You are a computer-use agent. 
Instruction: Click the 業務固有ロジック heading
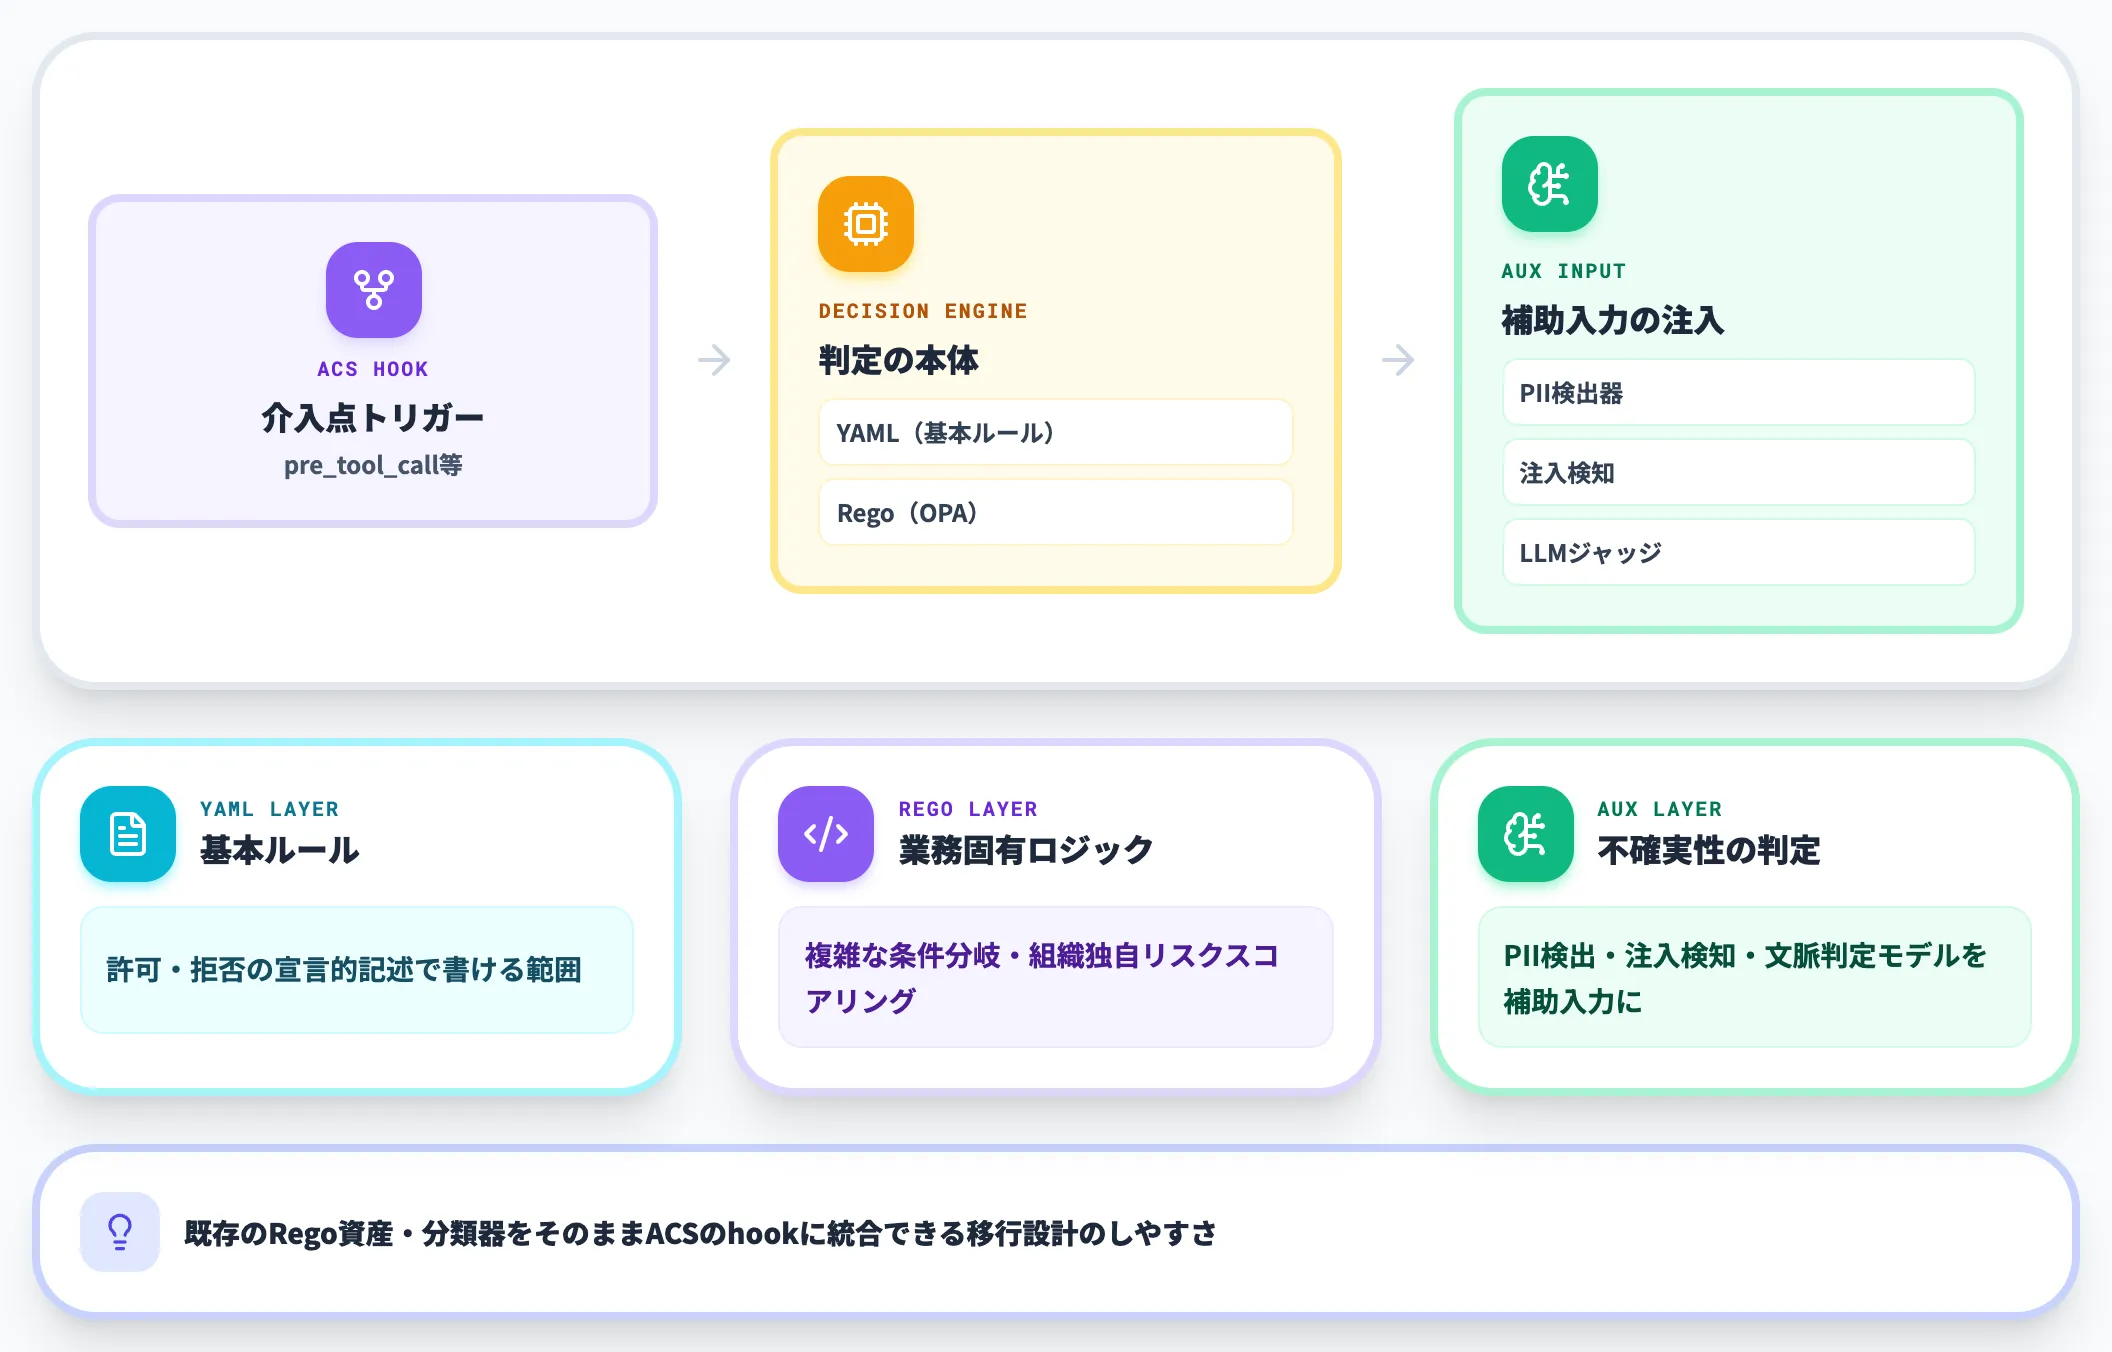pos(1026,850)
